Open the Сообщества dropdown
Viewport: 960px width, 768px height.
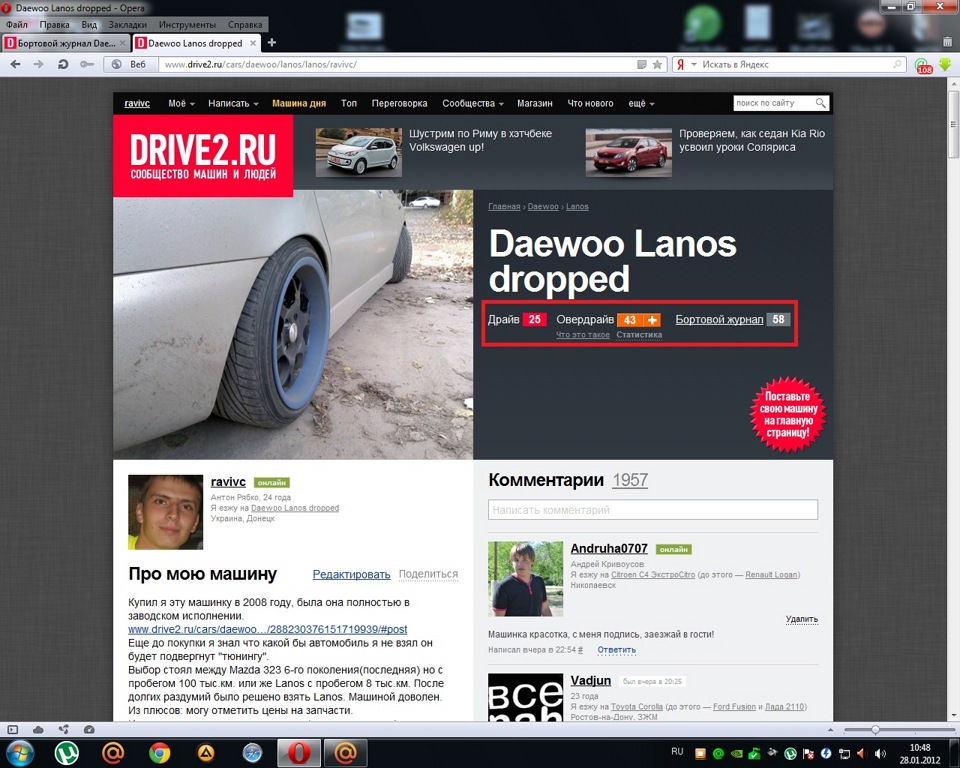pyautogui.click(x=473, y=104)
